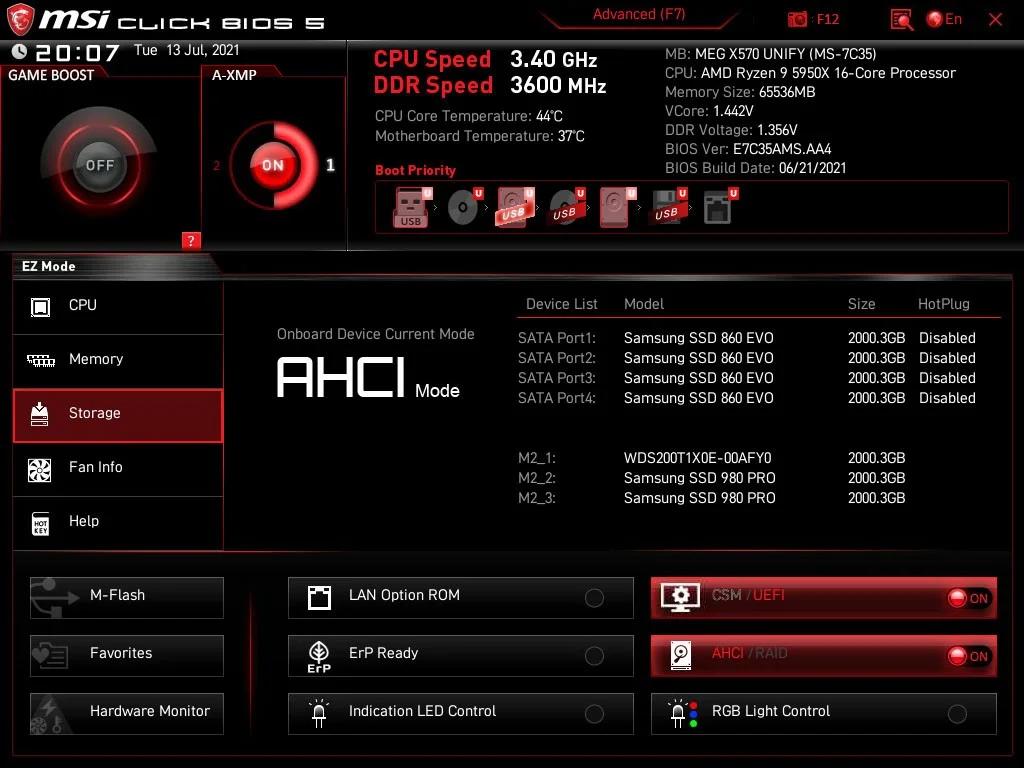
Task: Click the AHCI/RAID disk icon
Action: (x=680, y=656)
